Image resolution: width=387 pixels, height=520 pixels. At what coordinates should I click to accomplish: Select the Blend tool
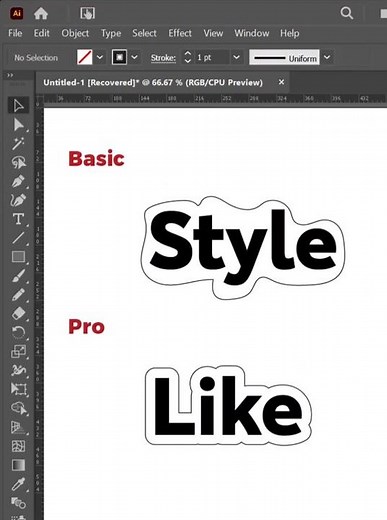pos(18,502)
